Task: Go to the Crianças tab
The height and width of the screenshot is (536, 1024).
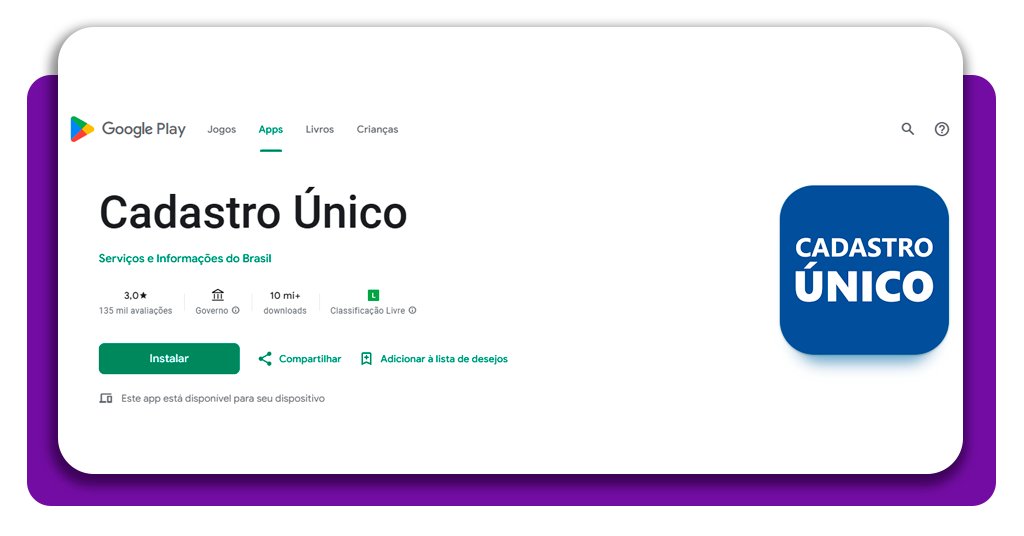Action: coord(377,129)
